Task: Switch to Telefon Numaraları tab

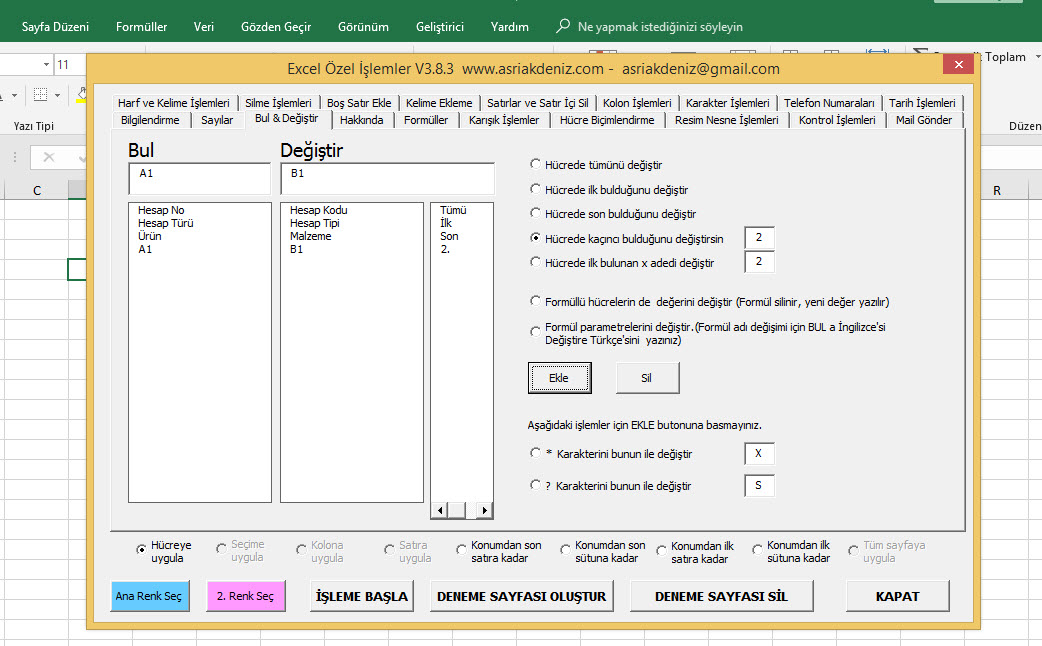Action: click(829, 103)
